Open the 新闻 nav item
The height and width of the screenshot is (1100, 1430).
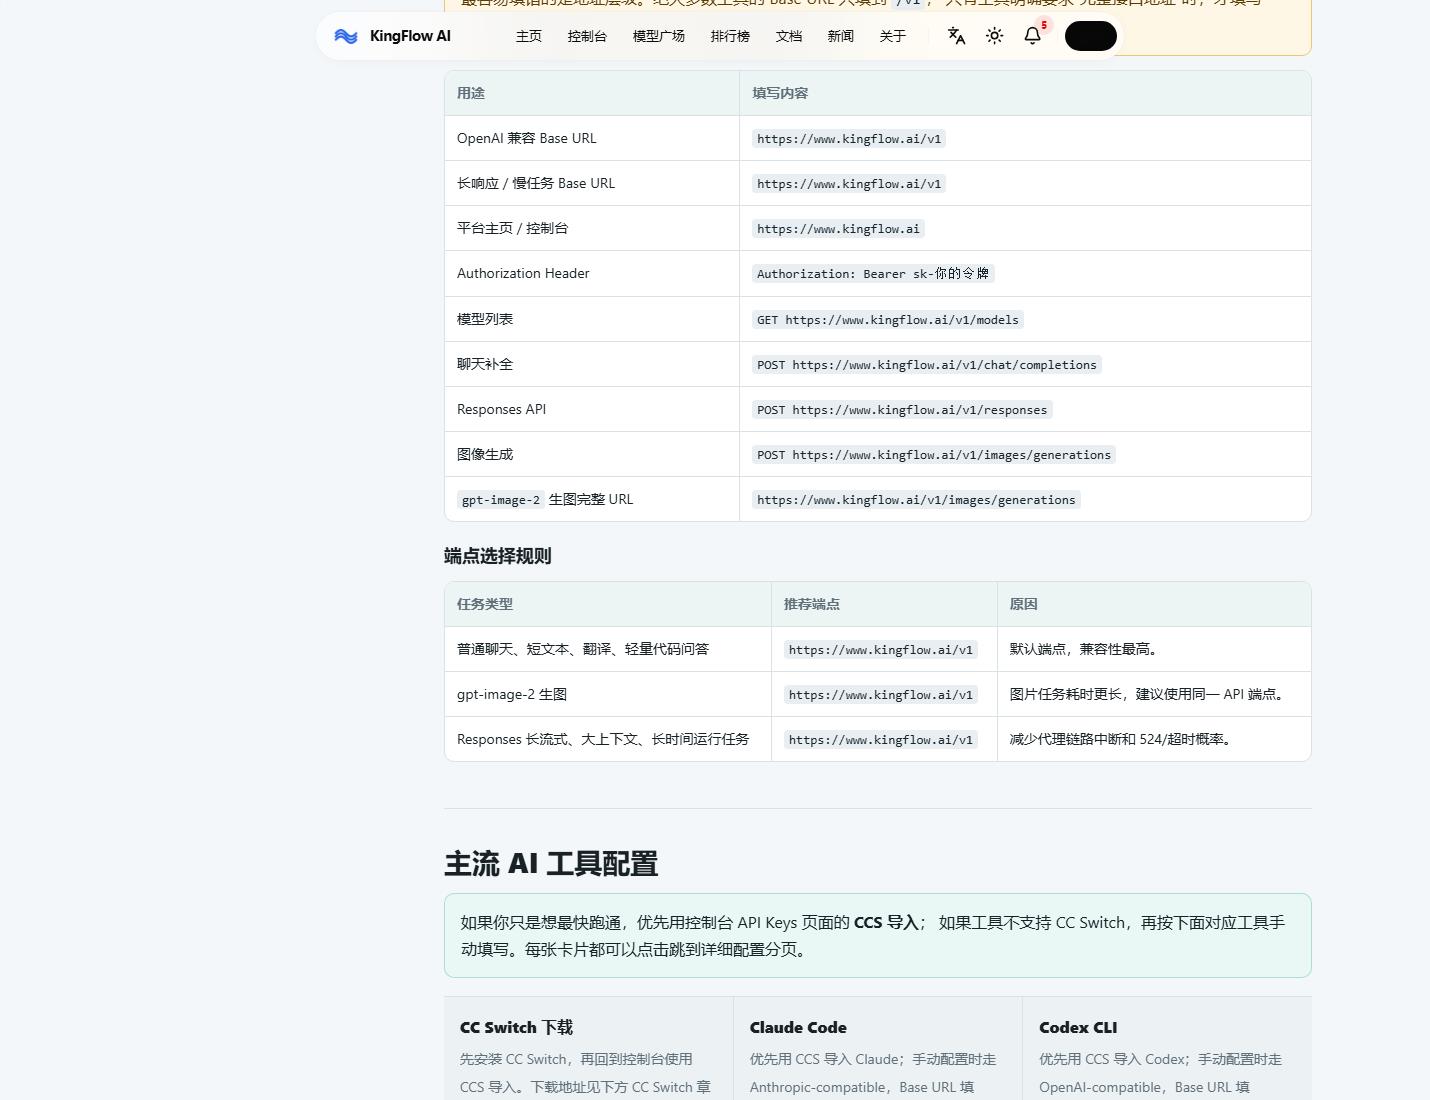click(841, 36)
